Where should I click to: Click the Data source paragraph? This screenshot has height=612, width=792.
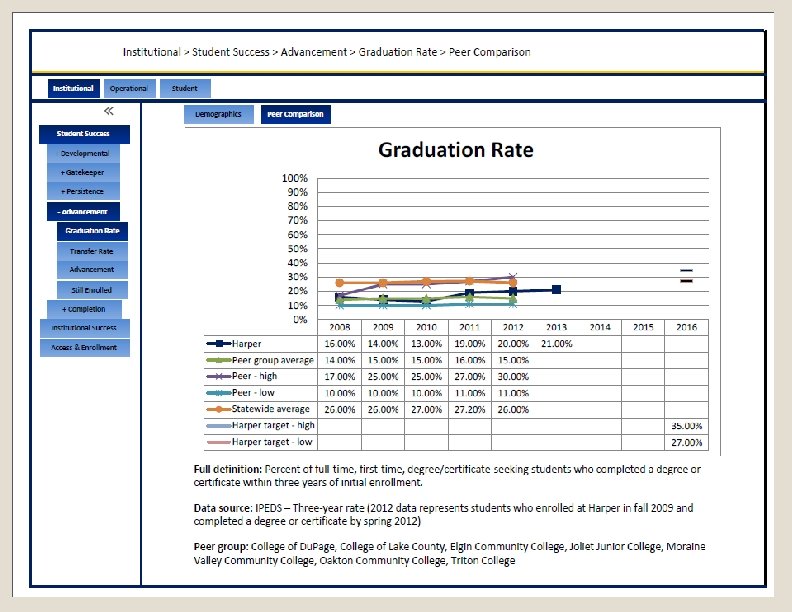click(443, 515)
